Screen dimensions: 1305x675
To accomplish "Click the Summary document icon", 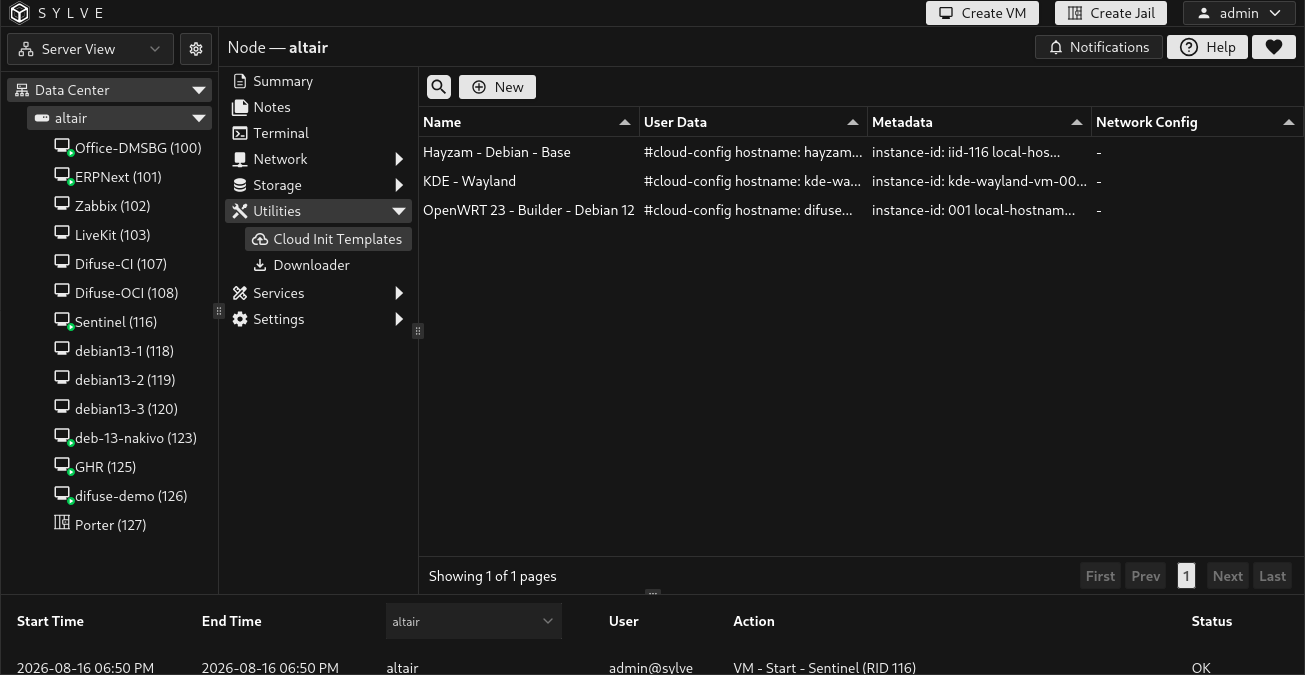I will pyautogui.click(x=240, y=81).
